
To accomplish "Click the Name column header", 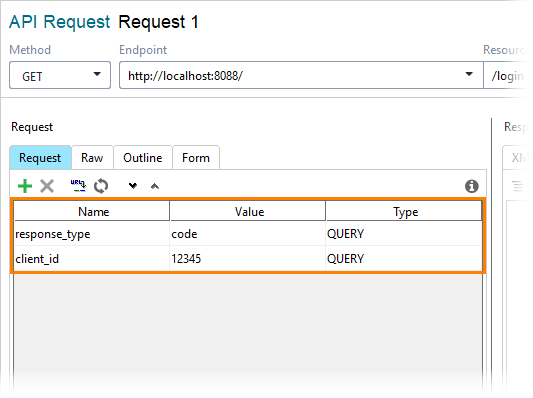I will pyautogui.click(x=92, y=211).
